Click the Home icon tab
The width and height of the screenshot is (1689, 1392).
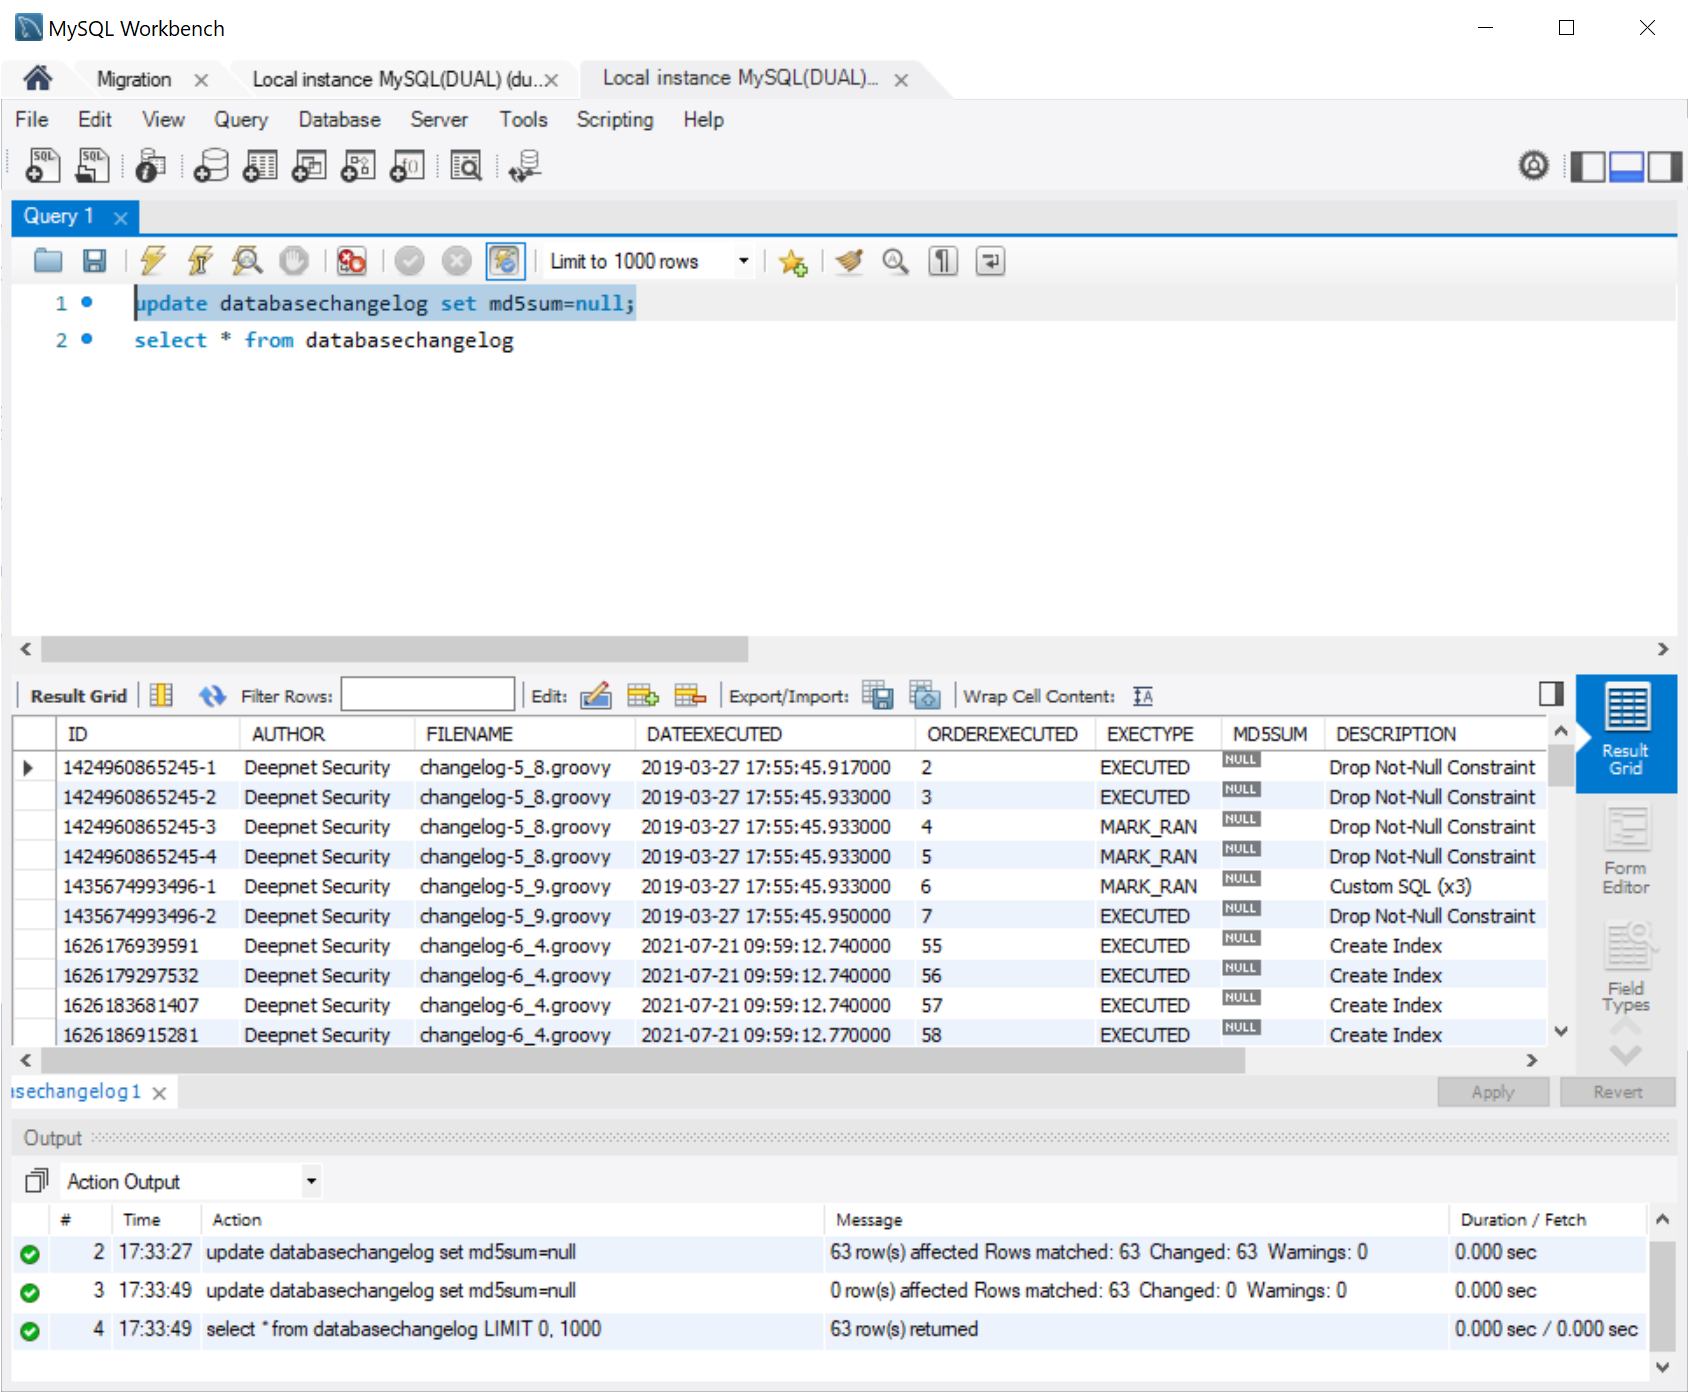38,78
